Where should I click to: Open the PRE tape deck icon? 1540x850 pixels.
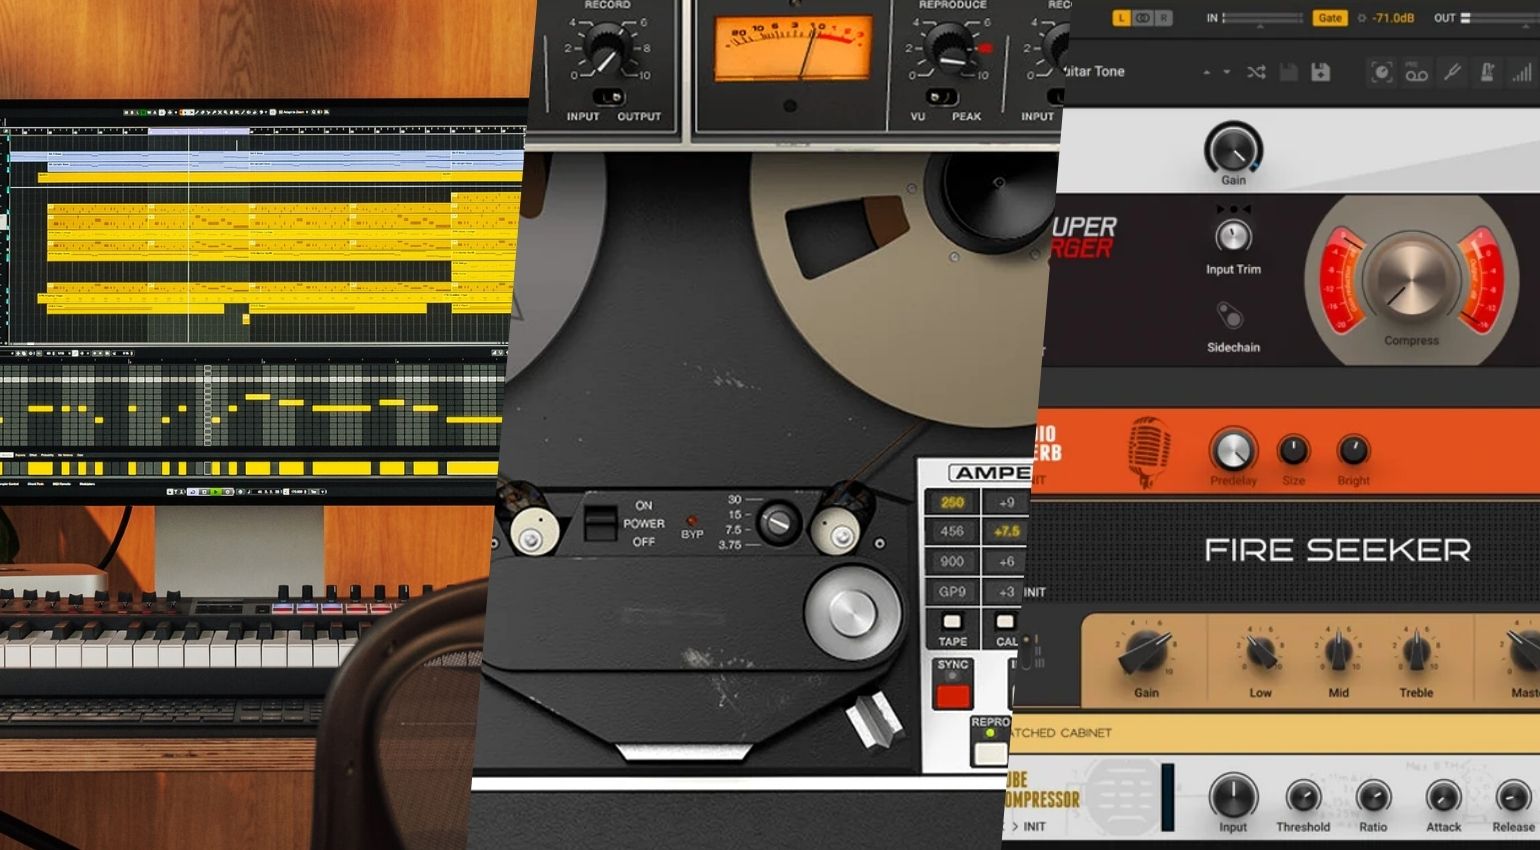[1416, 72]
